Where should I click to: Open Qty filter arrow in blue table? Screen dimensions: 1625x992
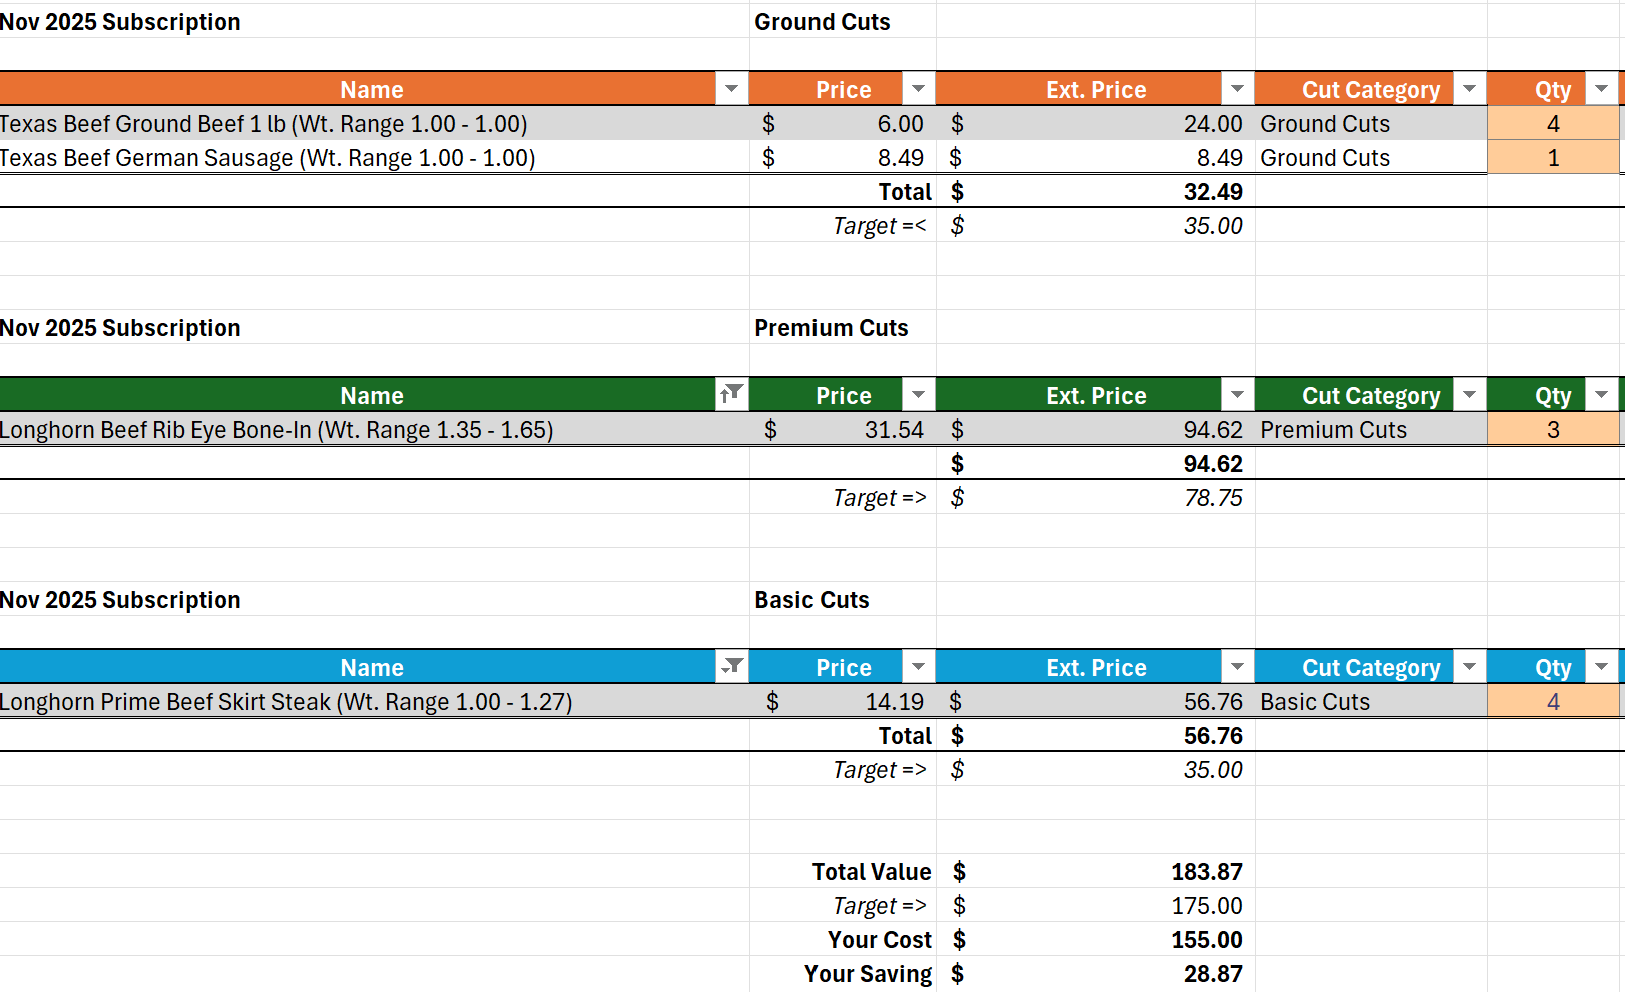point(1601,667)
